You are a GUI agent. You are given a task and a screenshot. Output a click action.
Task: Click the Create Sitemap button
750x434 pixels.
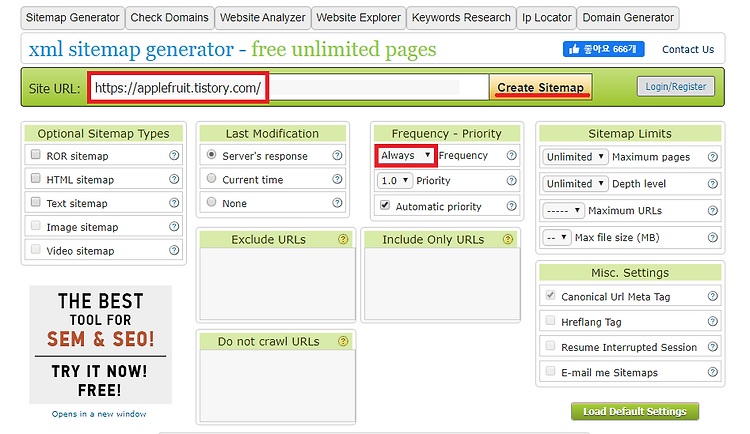pyautogui.click(x=540, y=87)
